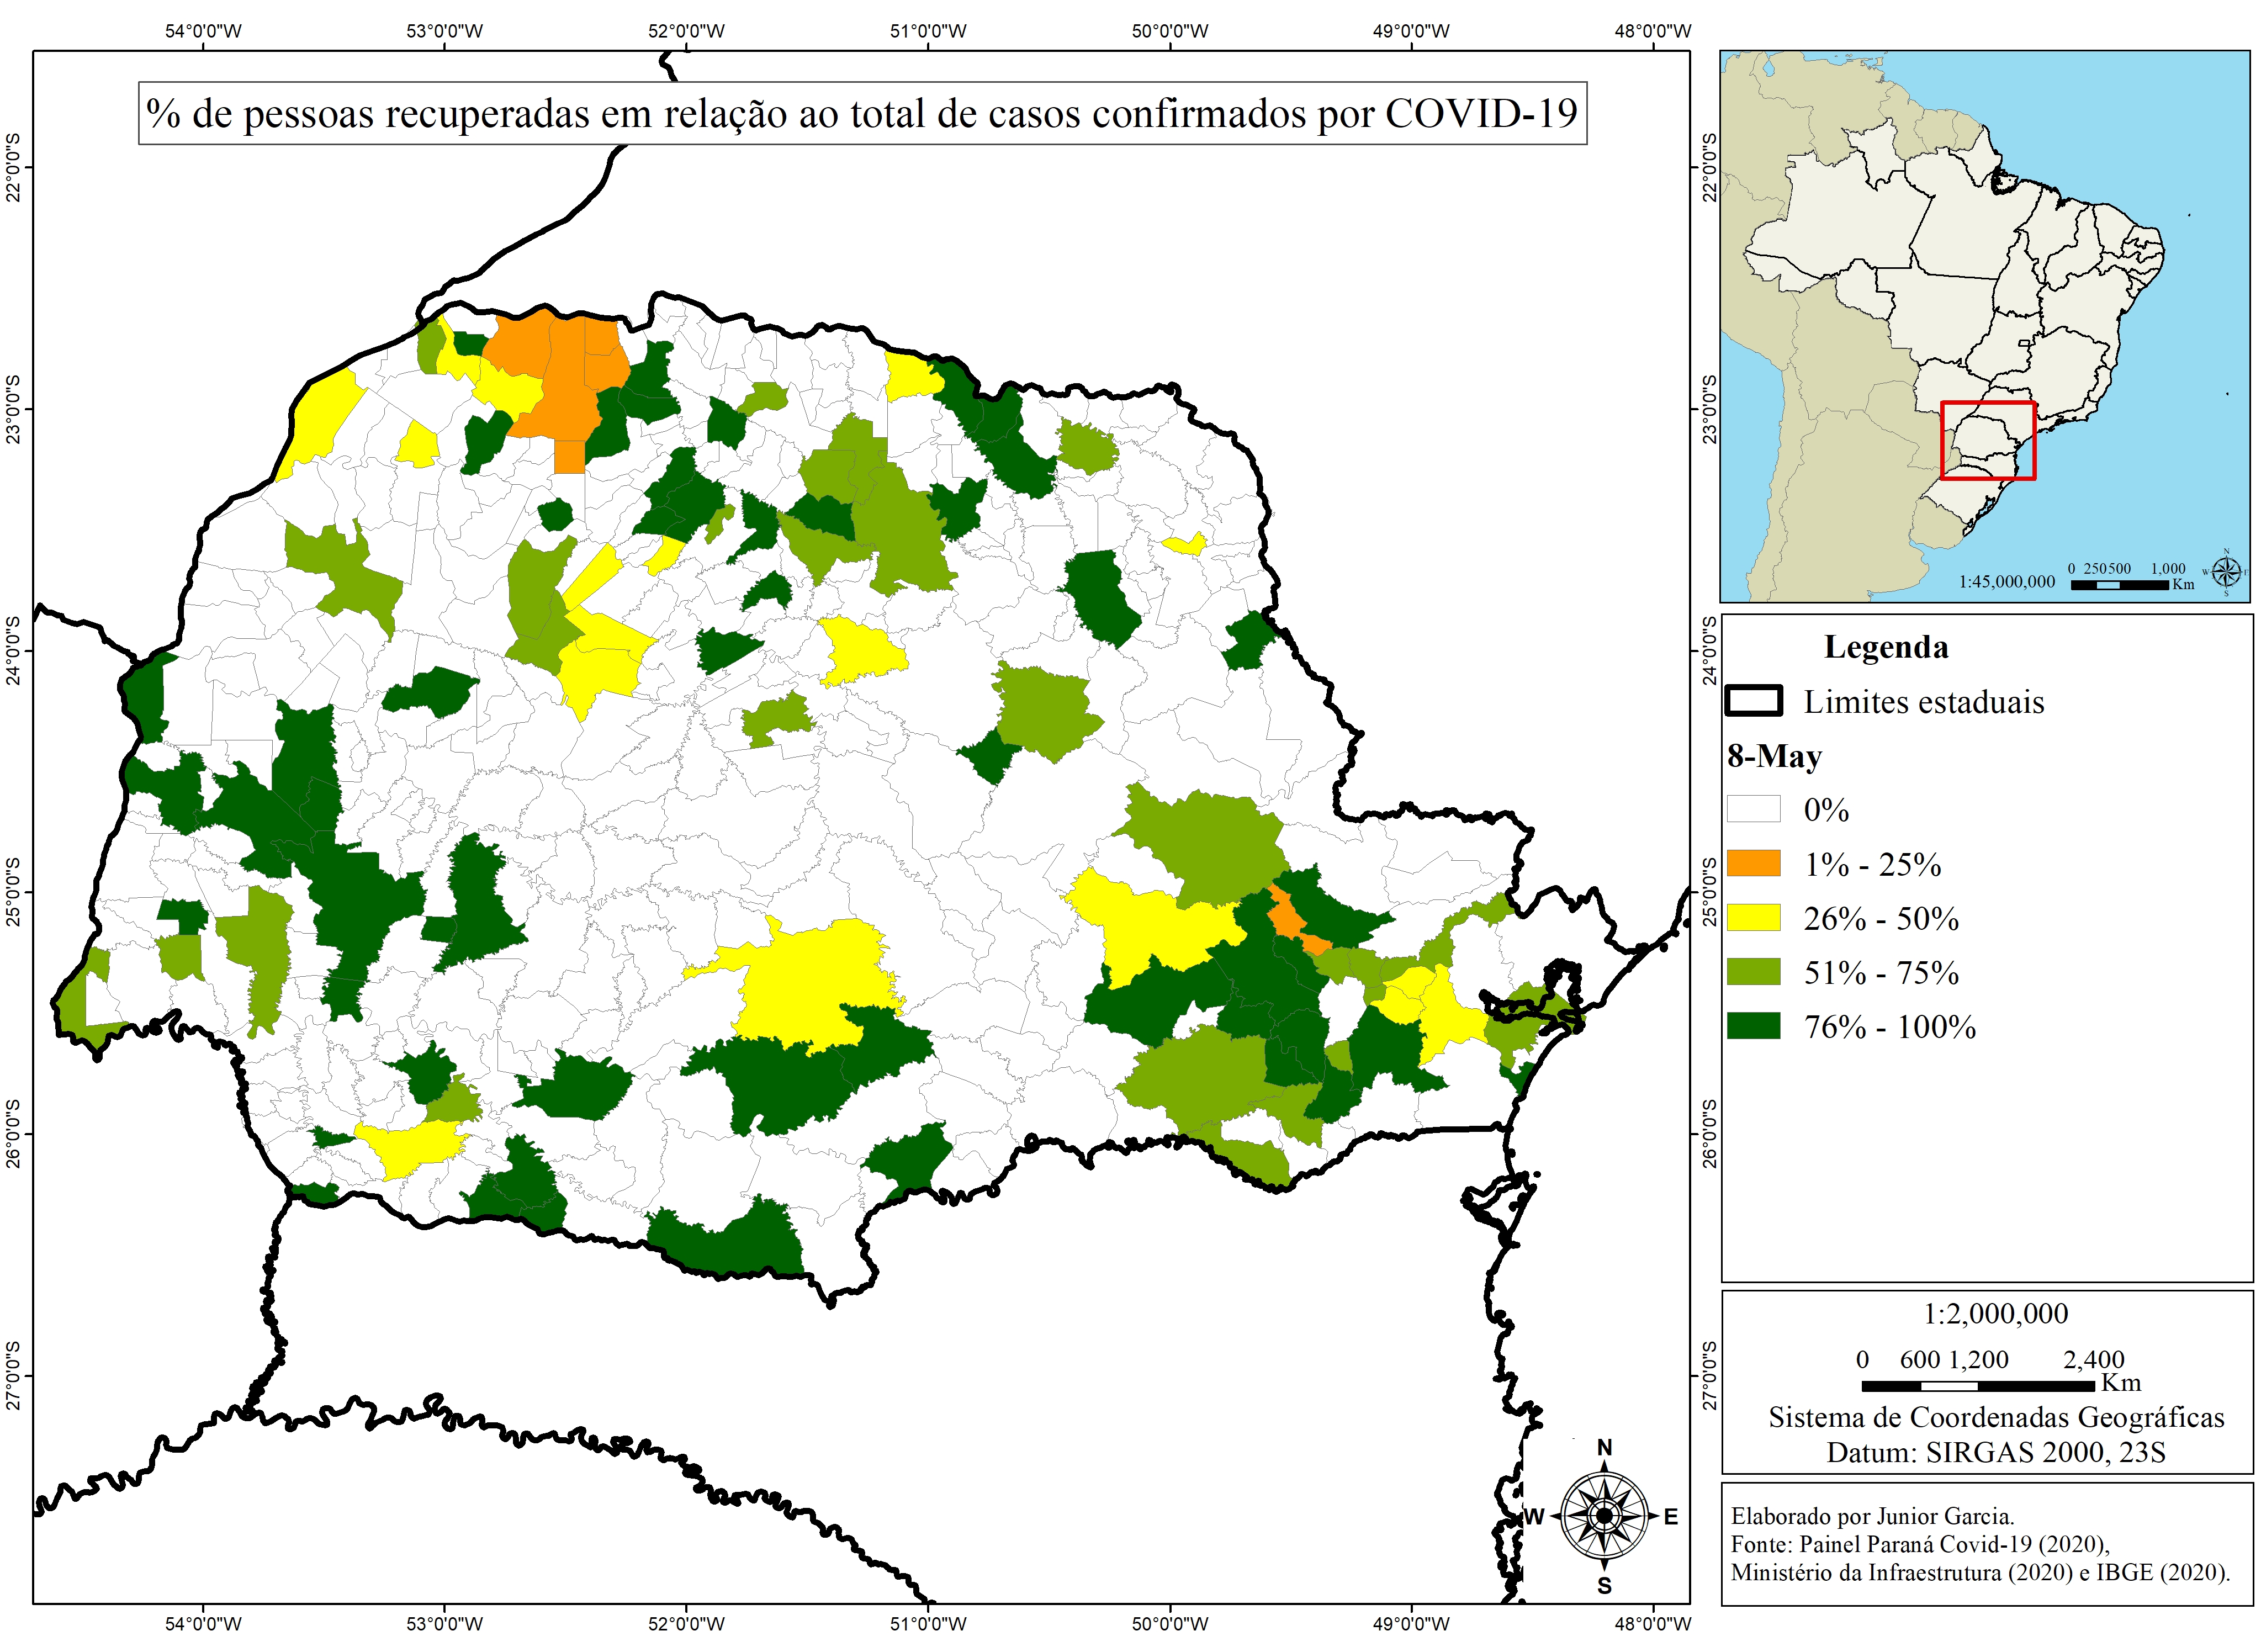Click the Elaborado por Junior Garcia credit

click(1872, 1516)
